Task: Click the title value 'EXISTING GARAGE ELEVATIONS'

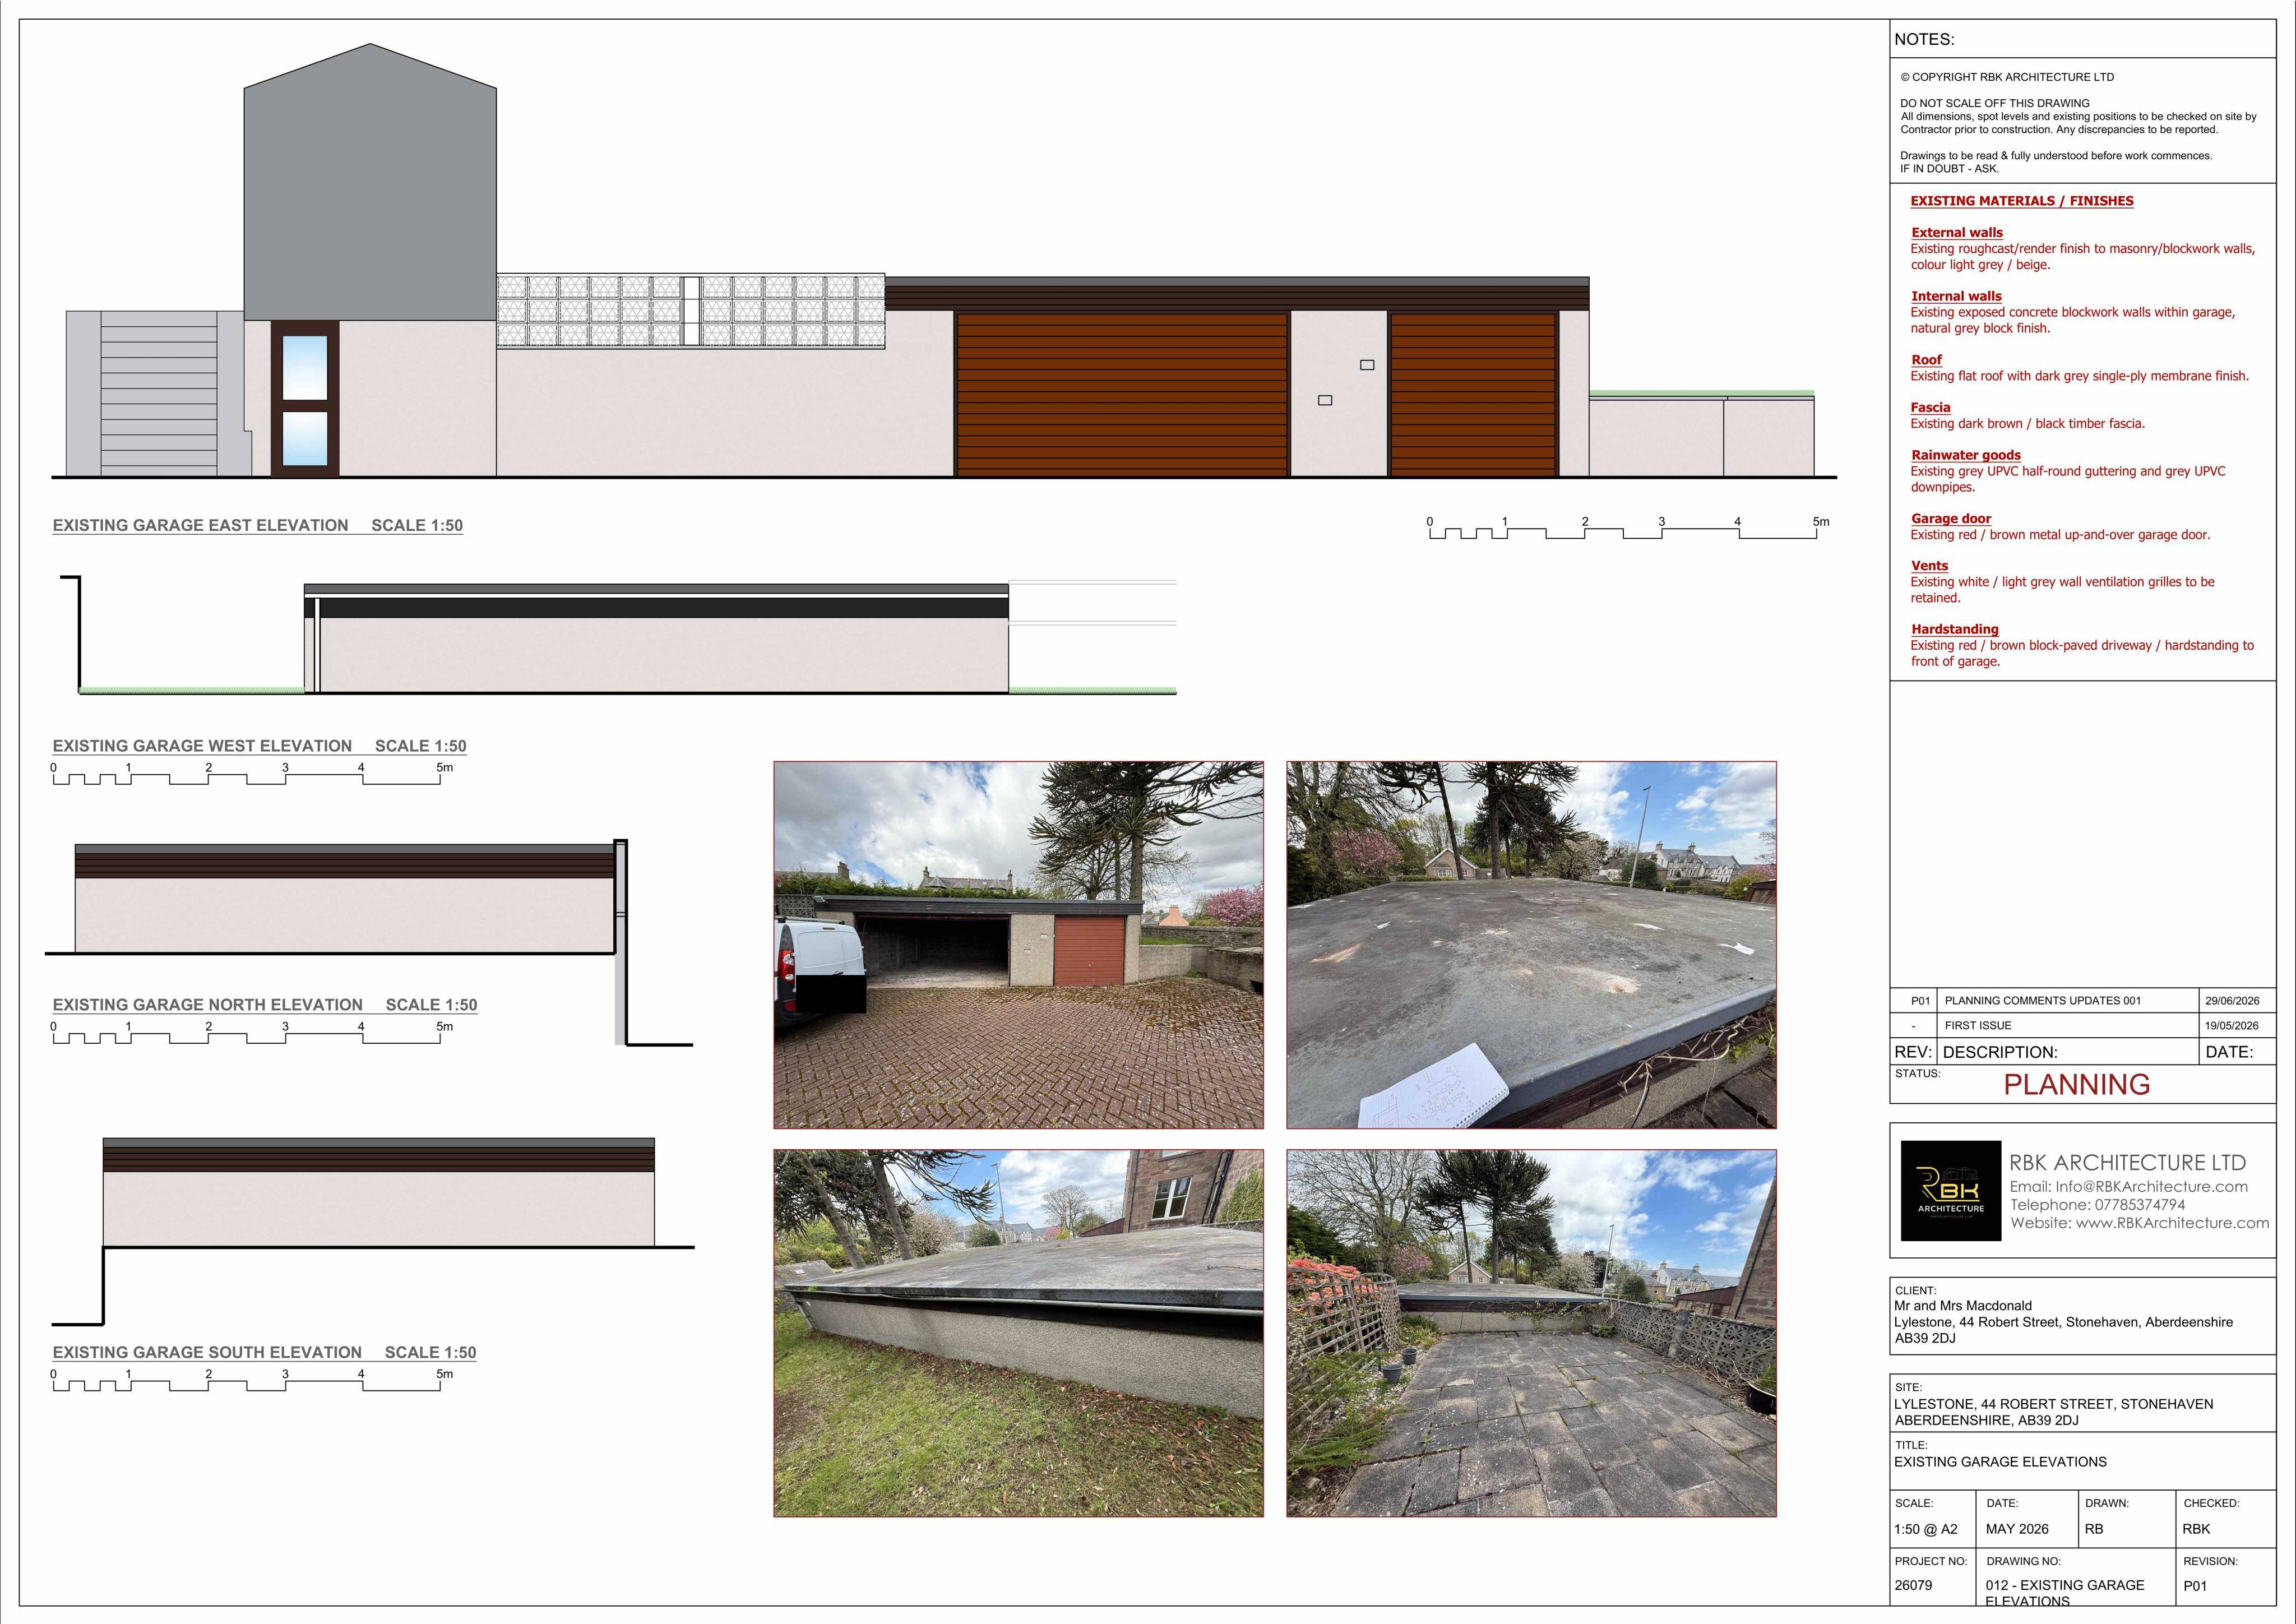Action: [x=2000, y=1462]
